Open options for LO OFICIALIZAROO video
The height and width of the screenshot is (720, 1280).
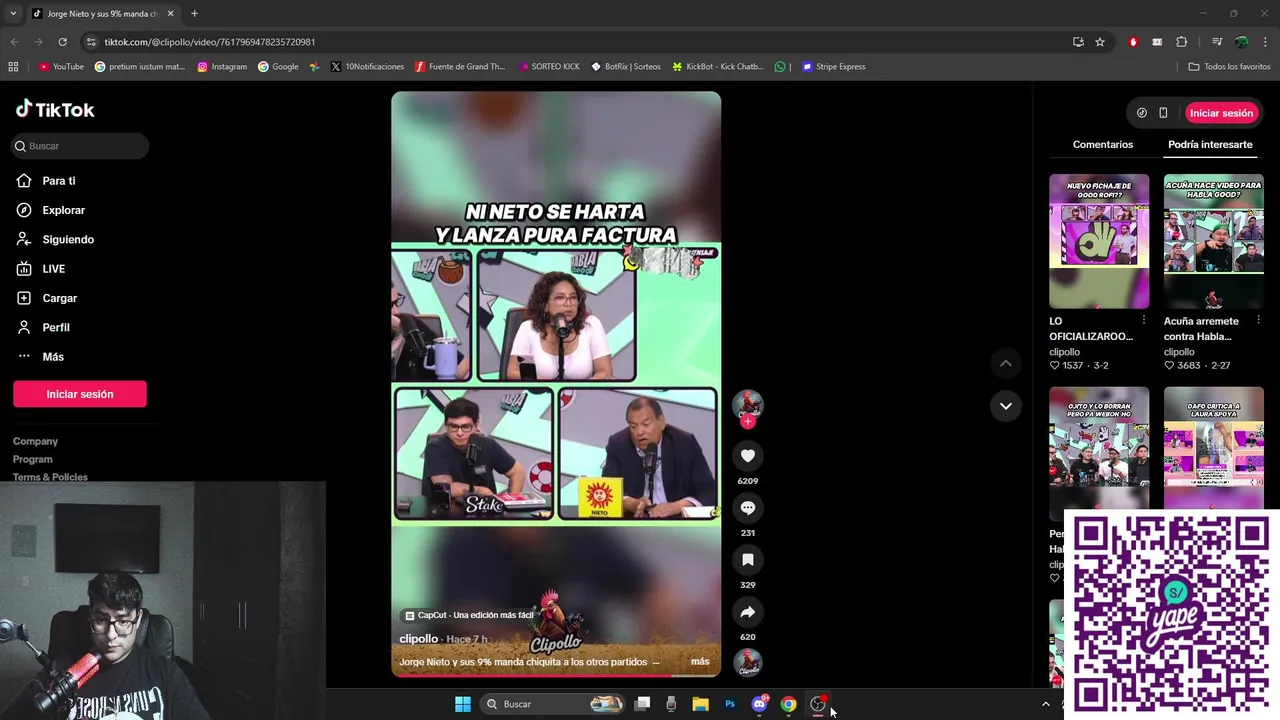coord(1144,321)
